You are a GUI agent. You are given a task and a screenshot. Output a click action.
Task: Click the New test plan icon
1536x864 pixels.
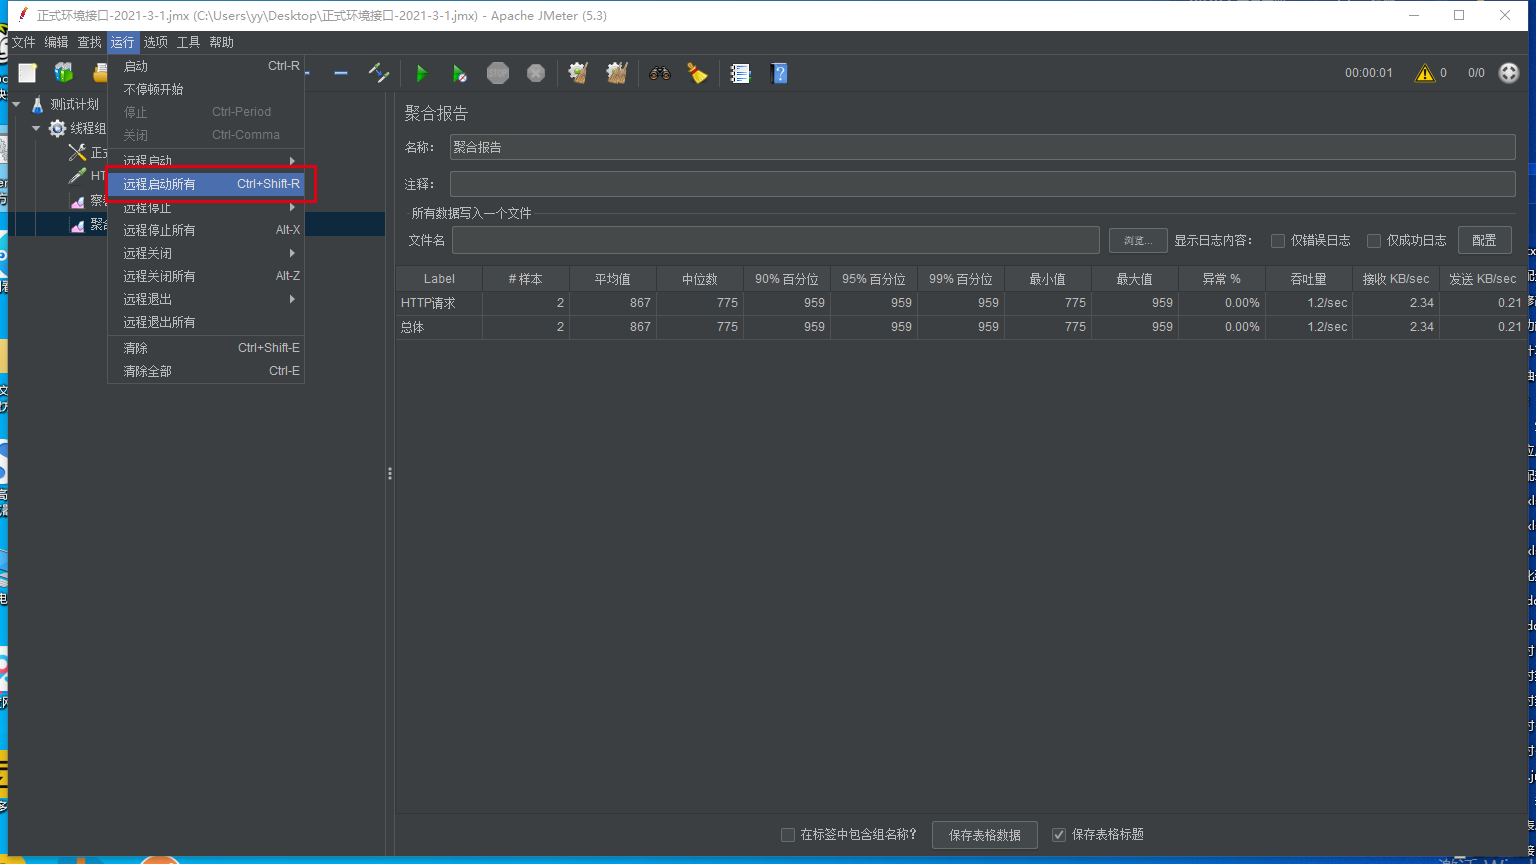tap(27, 72)
